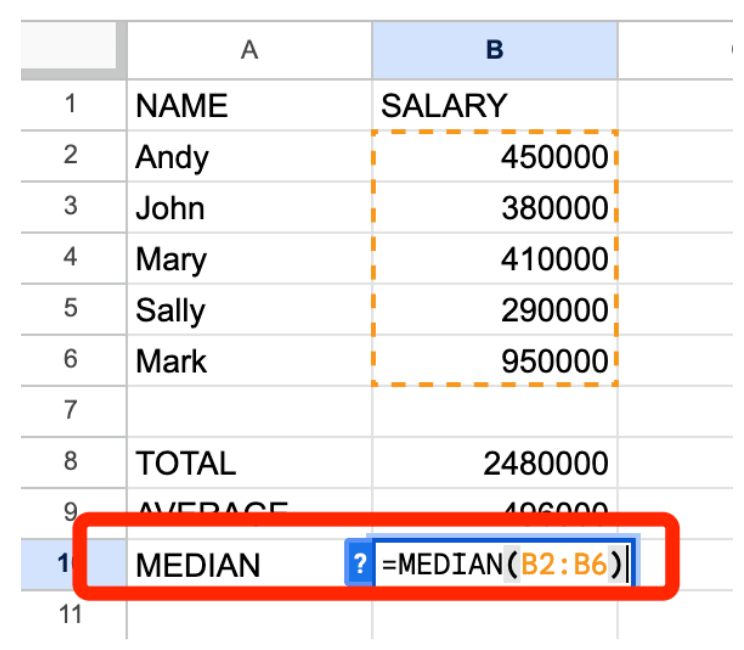Select row 7 header
The height and width of the screenshot is (650, 744).
pos(71,410)
